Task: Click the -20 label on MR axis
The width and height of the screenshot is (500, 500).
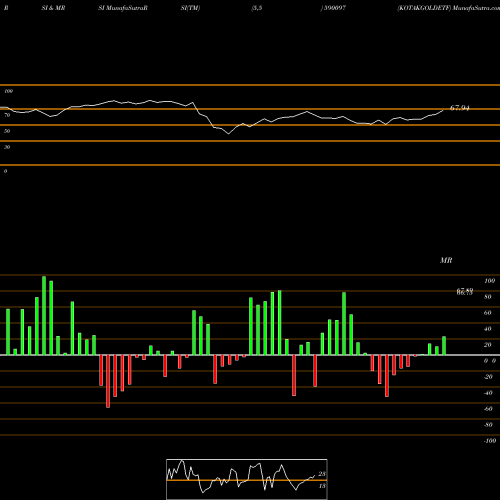Action: (488, 377)
